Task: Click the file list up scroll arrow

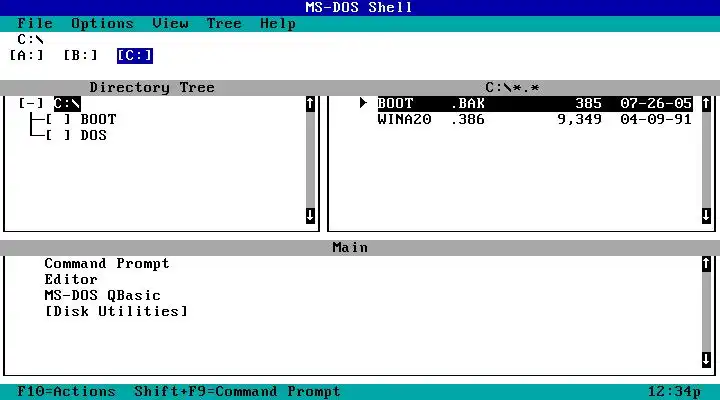Action: 706,104
